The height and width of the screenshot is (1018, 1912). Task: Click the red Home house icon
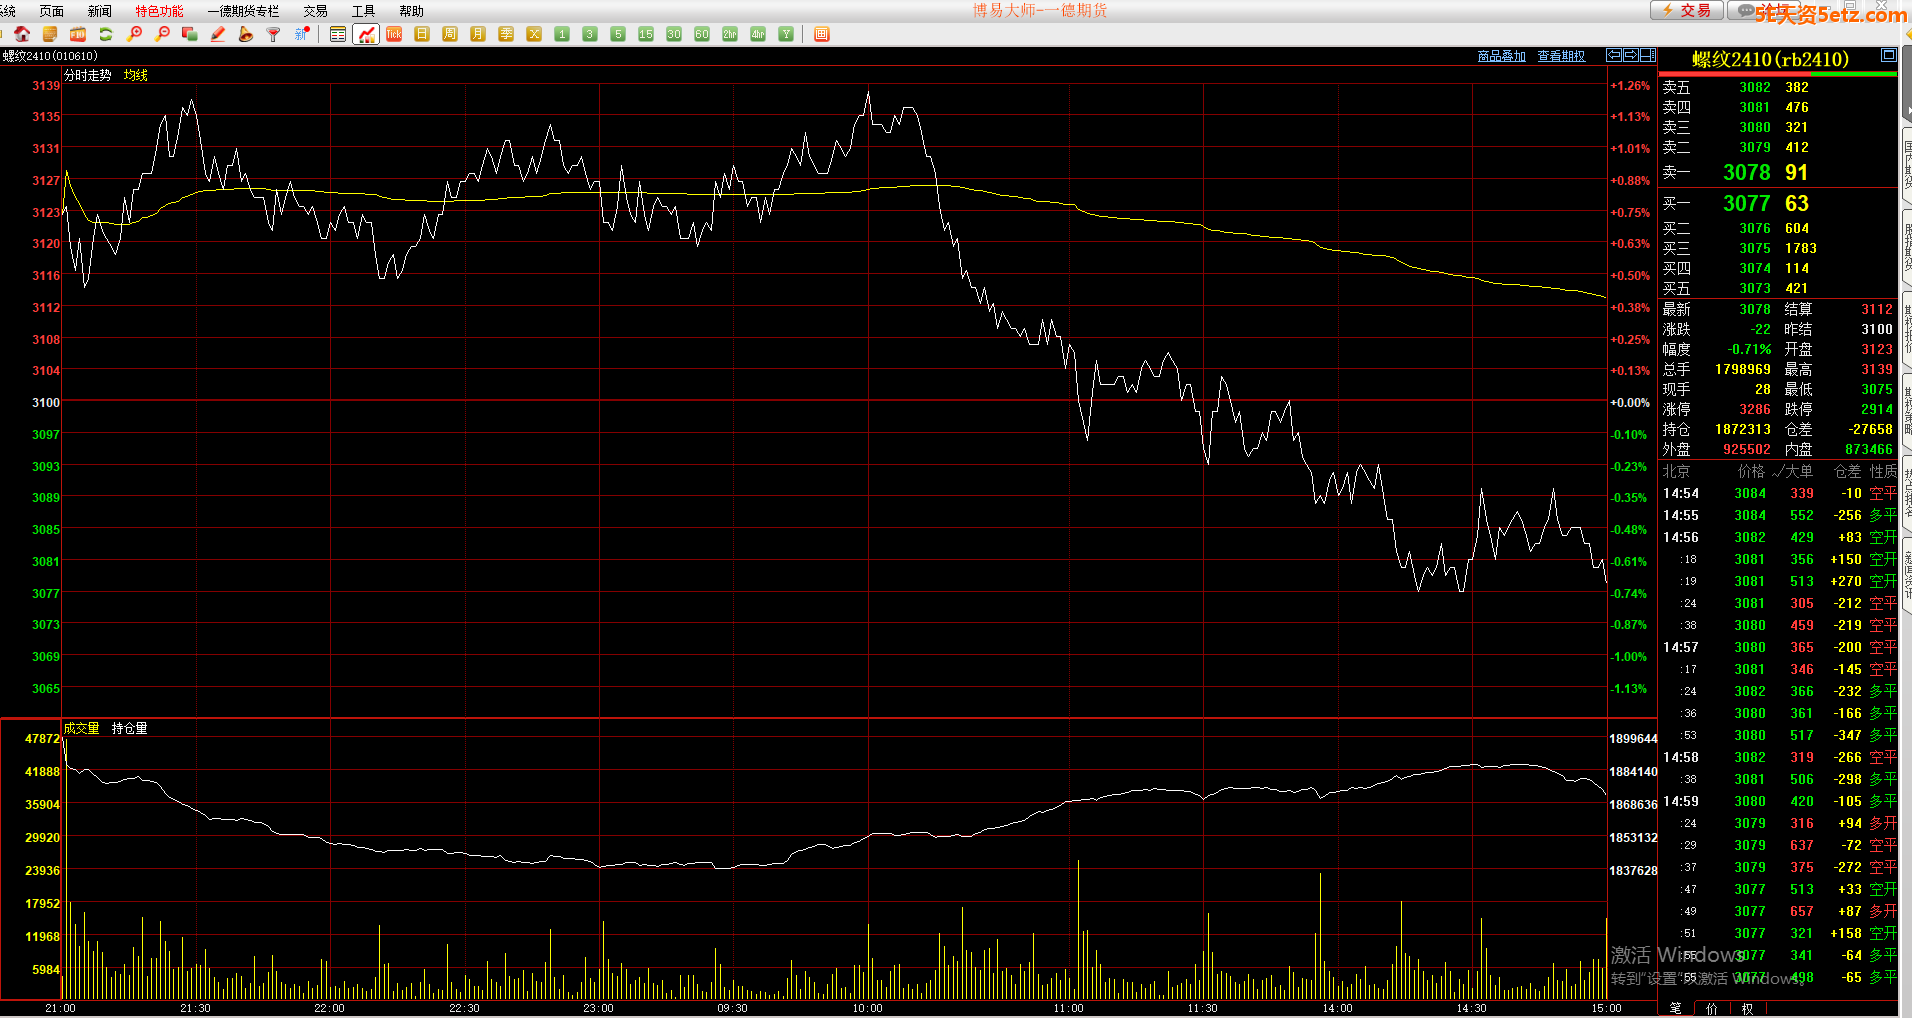(x=22, y=34)
